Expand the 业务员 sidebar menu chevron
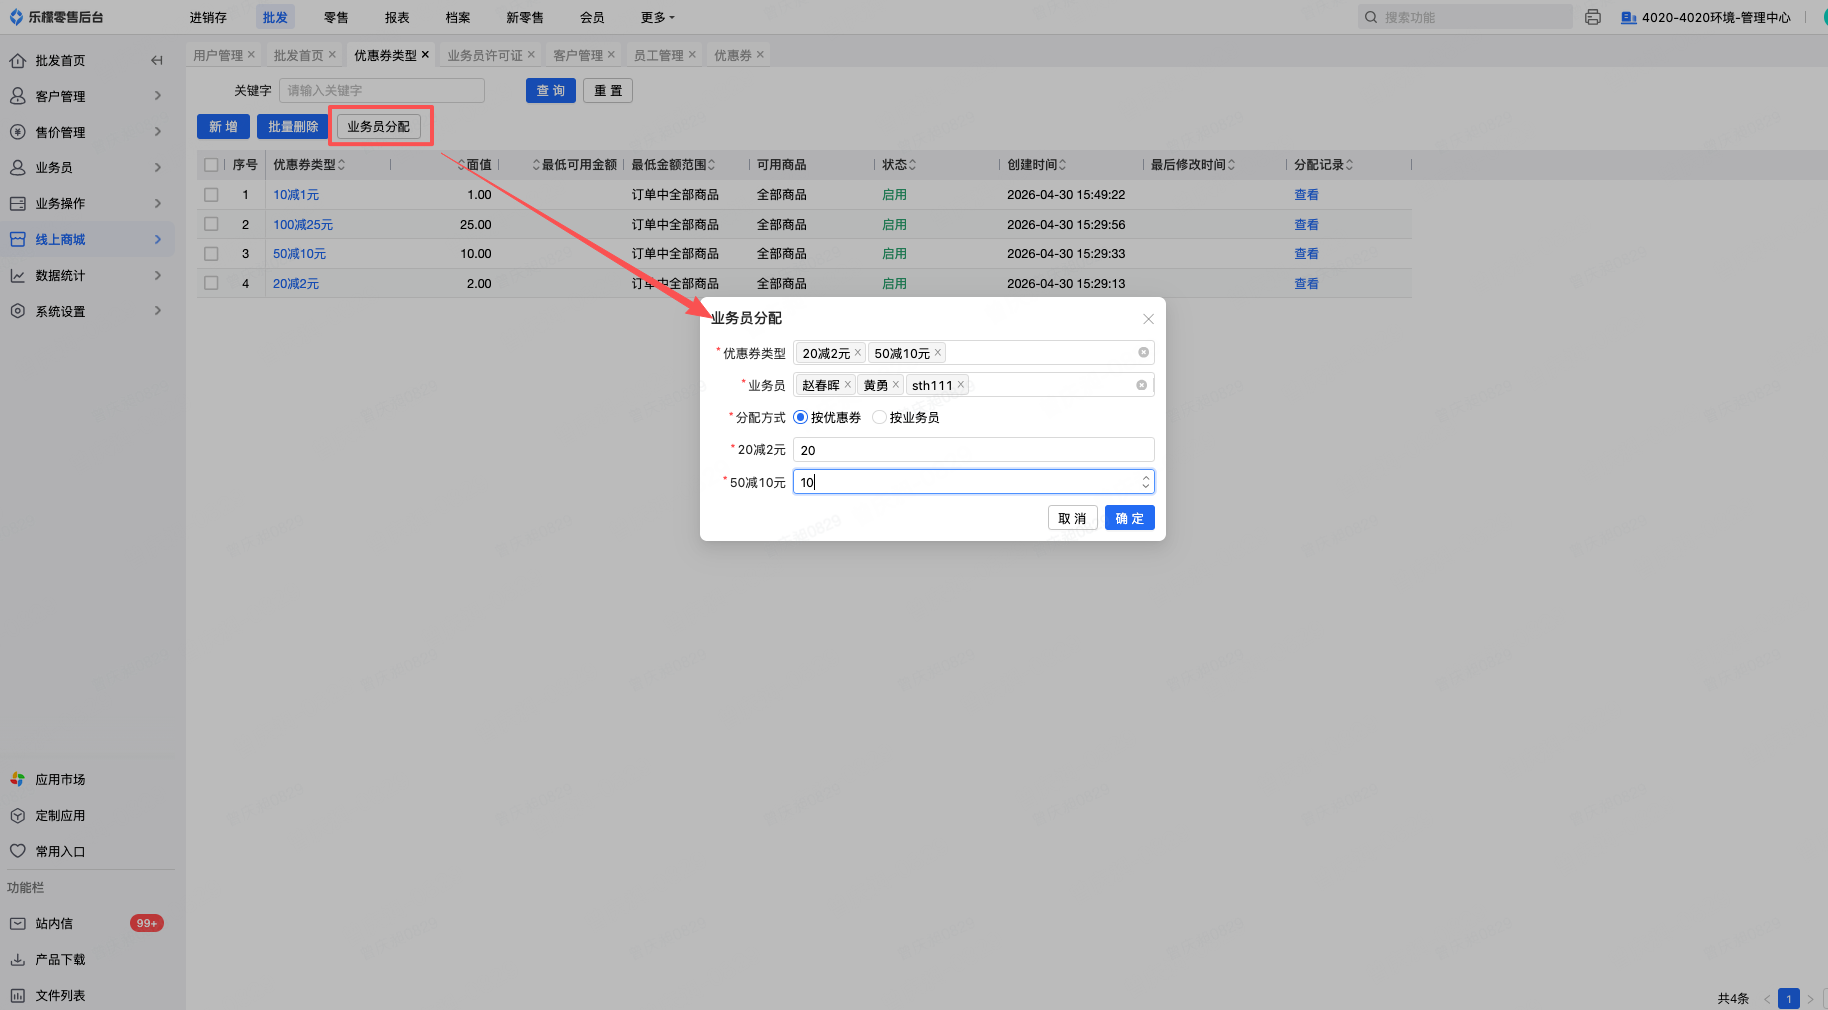Screen dimensions: 1828x1010 tap(158, 168)
